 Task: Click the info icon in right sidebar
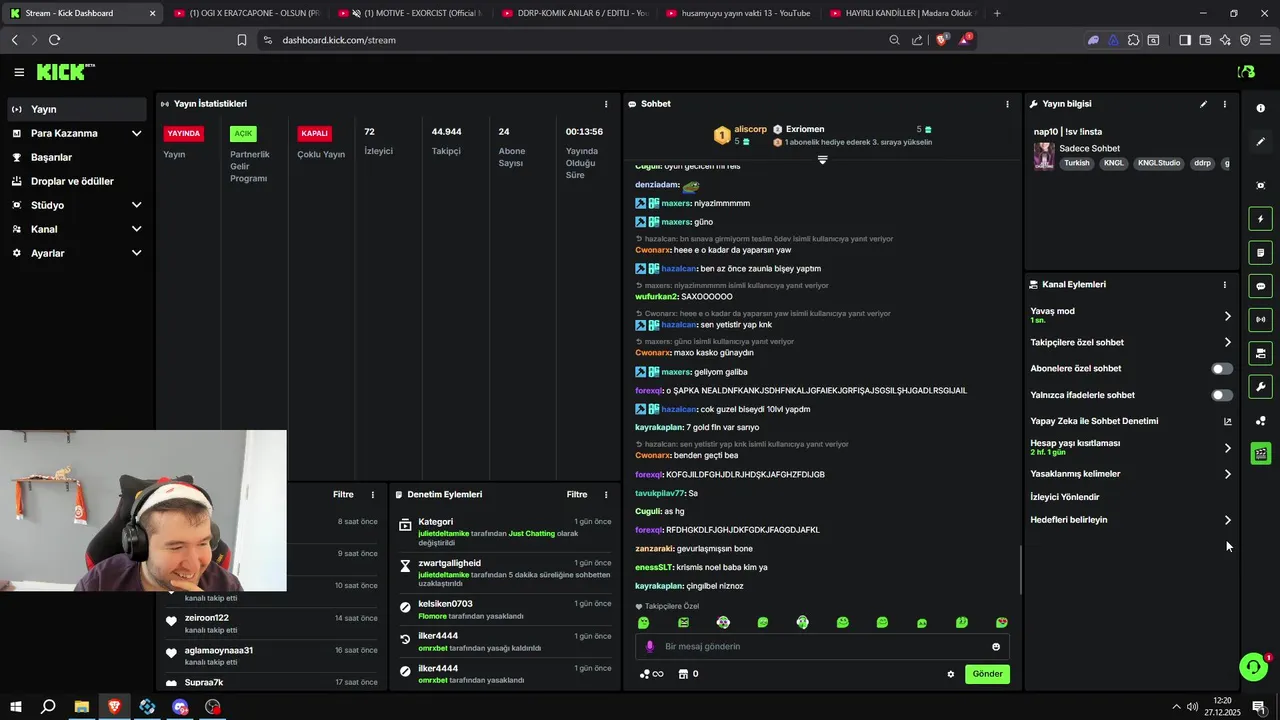1260,108
